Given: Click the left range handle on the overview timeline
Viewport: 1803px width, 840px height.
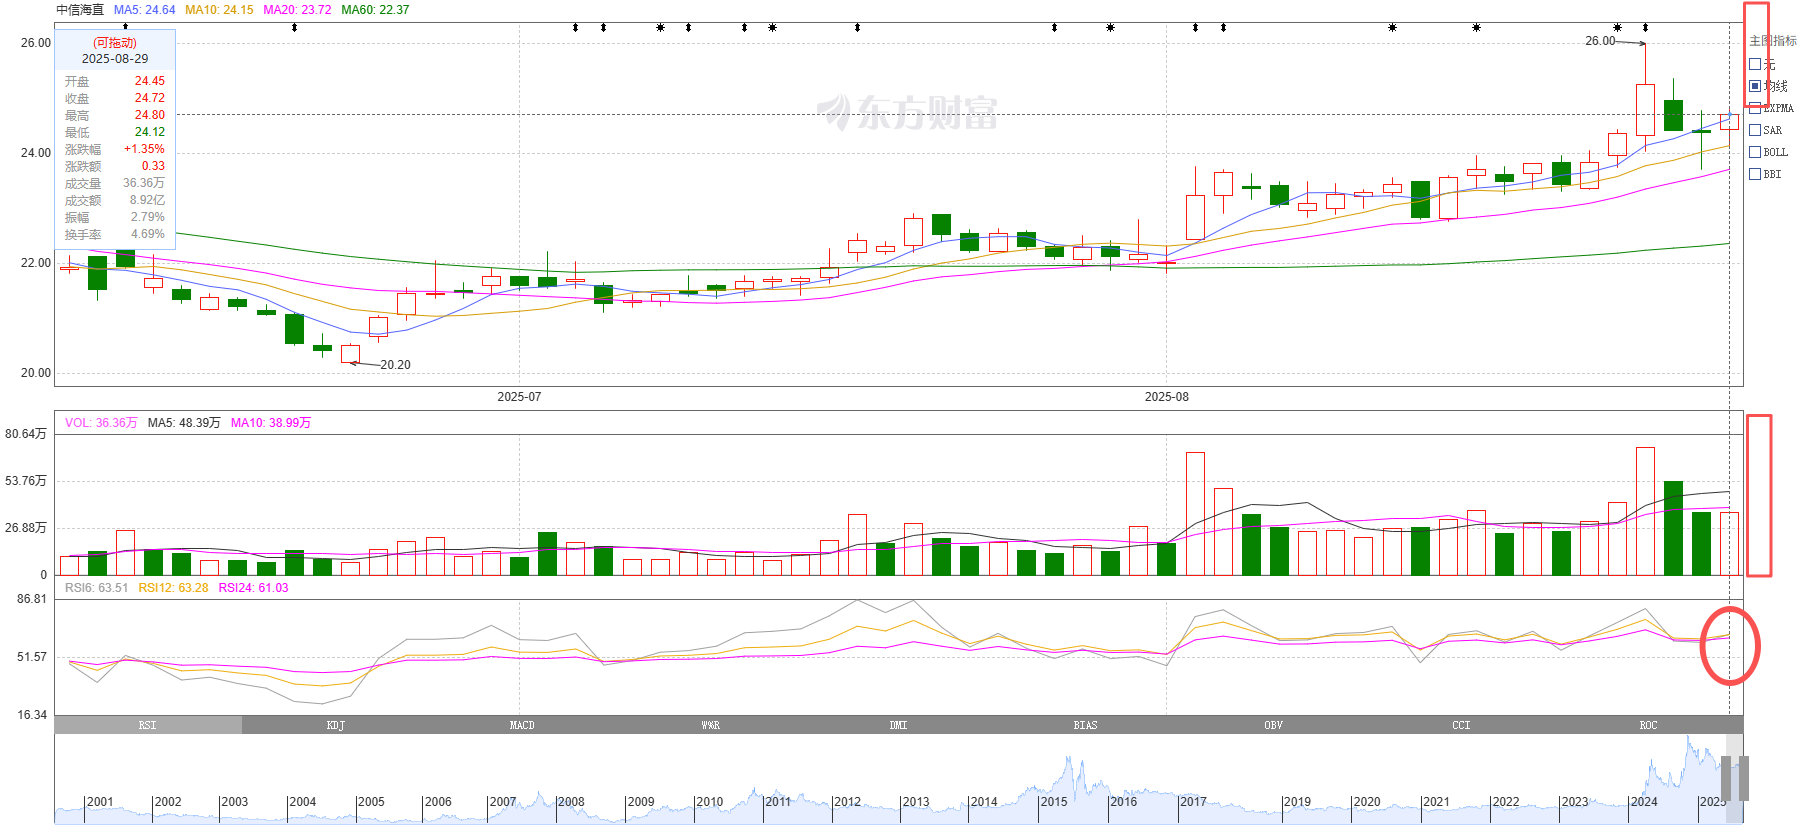Looking at the screenshot, I should [x=1726, y=778].
